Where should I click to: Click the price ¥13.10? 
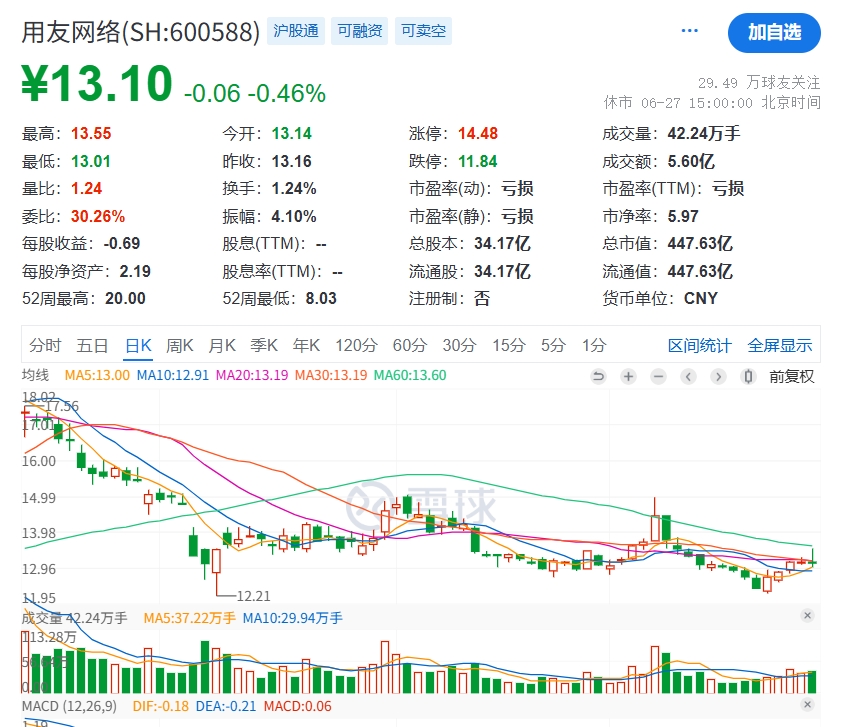(97, 83)
